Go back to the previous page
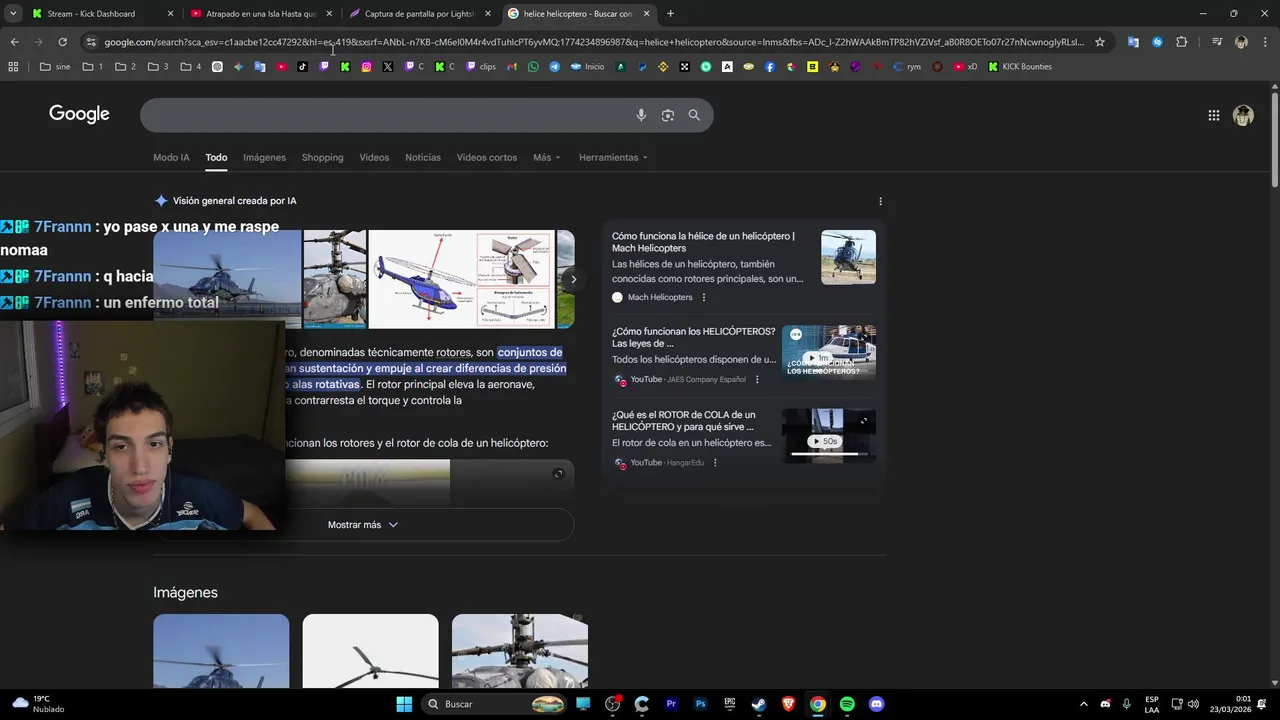Screen dimensions: 1280x720 tap(14, 42)
